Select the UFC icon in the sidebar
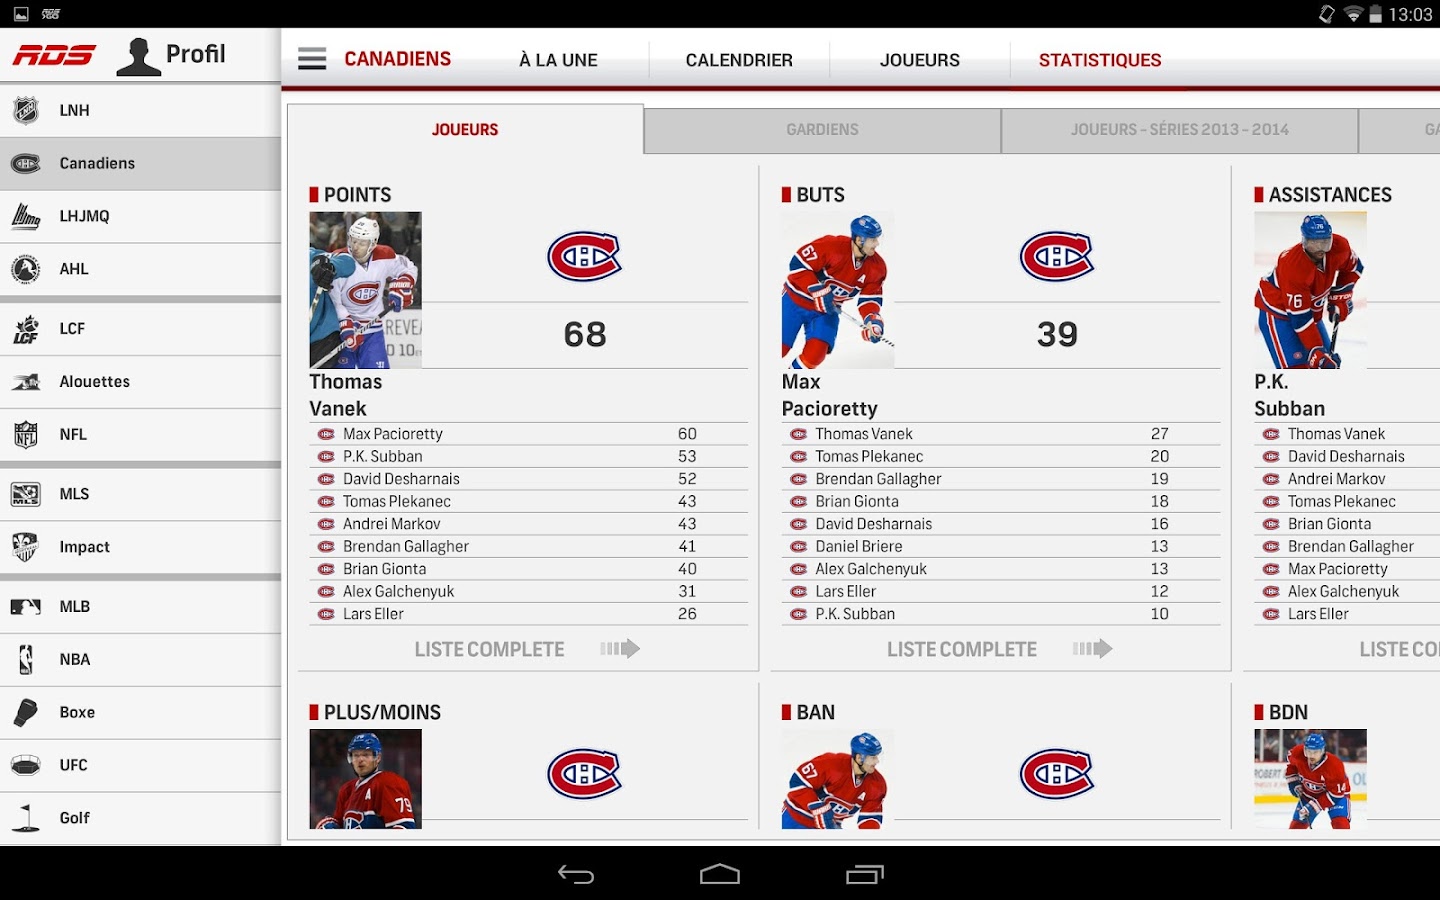This screenshot has width=1440, height=900. coord(26,765)
